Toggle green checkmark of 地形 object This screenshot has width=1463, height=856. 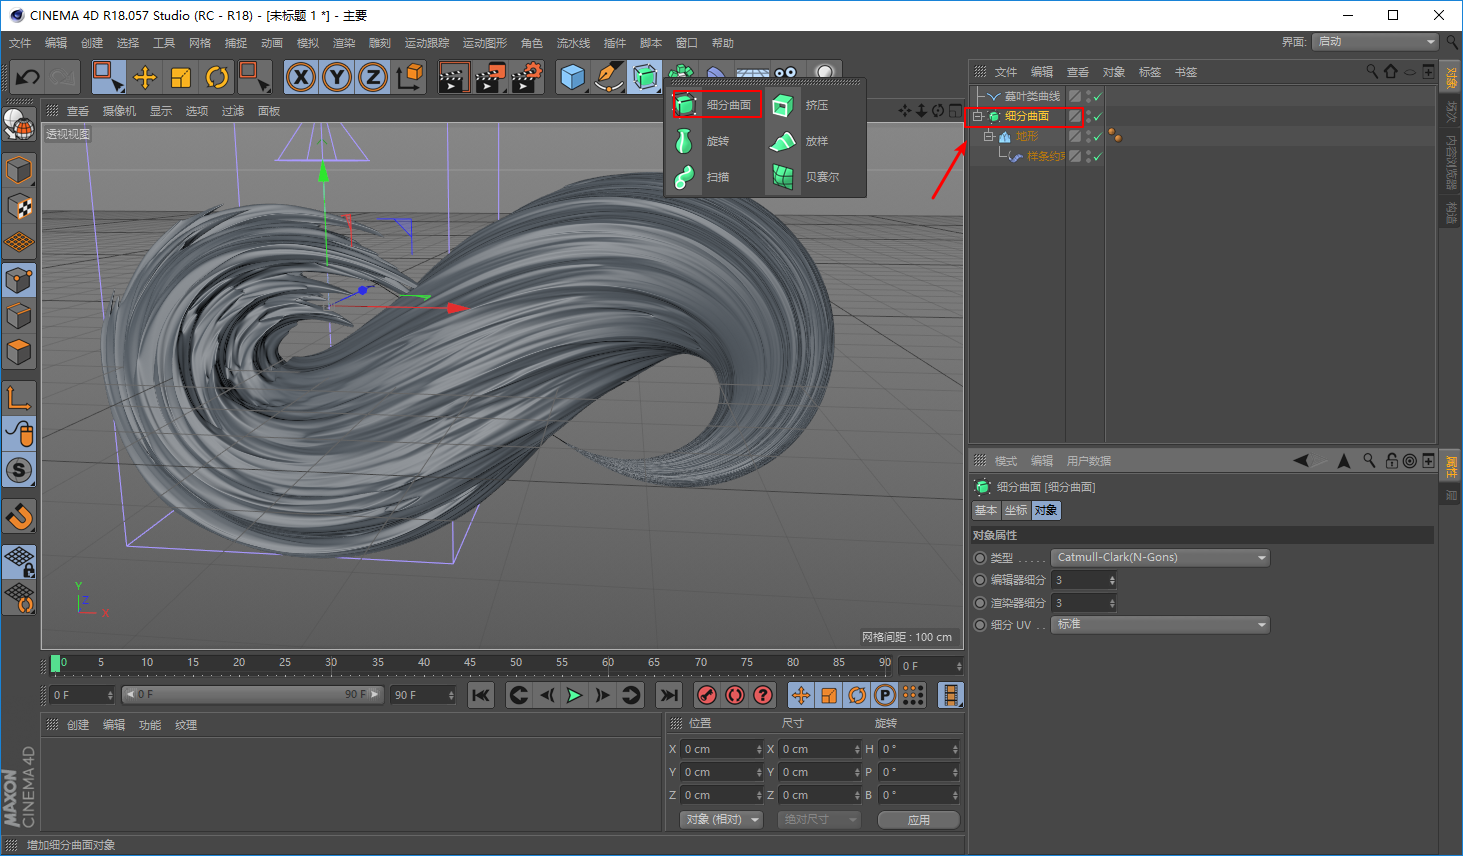pos(1098,137)
